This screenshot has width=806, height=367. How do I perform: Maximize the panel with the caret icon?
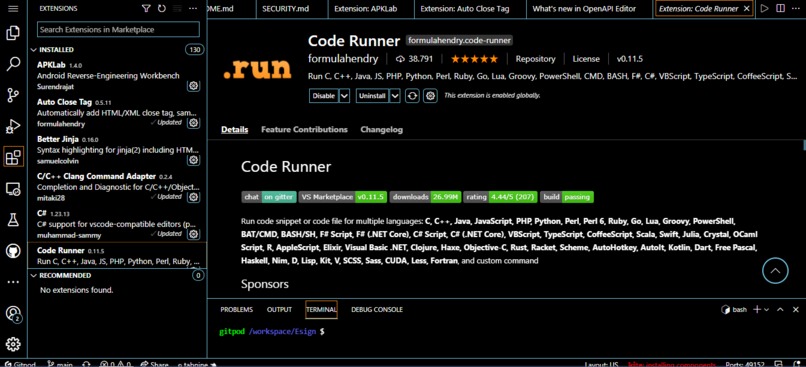tap(780, 309)
